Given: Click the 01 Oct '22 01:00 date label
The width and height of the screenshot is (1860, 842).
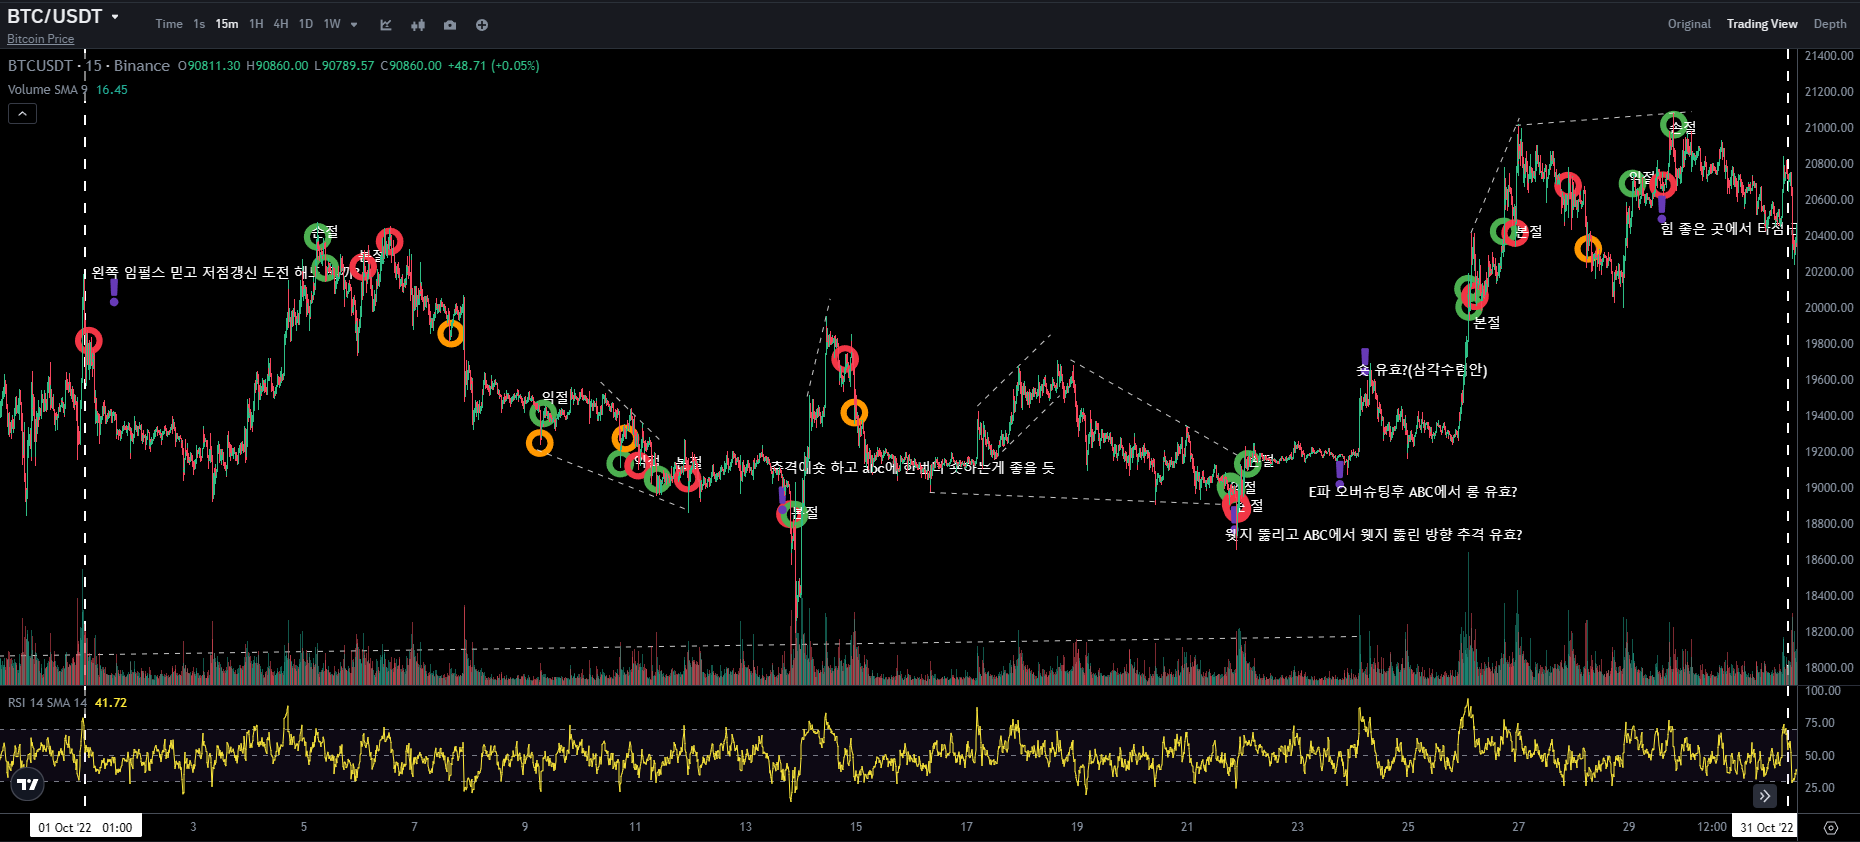Looking at the screenshot, I should [86, 827].
